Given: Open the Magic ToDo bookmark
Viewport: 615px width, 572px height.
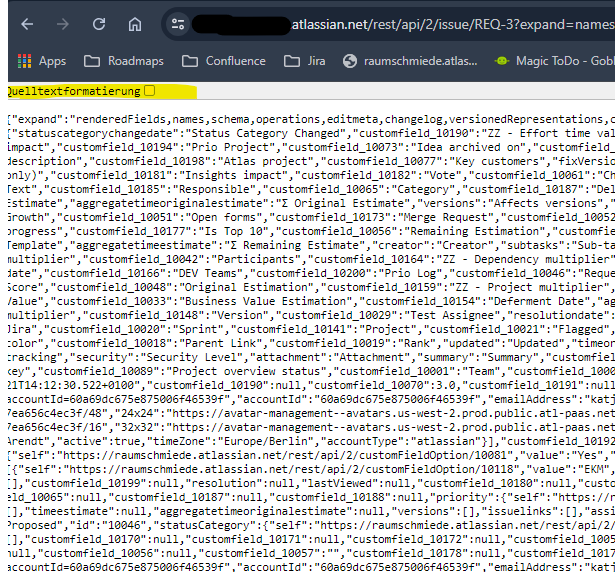Looking at the screenshot, I should click(554, 61).
